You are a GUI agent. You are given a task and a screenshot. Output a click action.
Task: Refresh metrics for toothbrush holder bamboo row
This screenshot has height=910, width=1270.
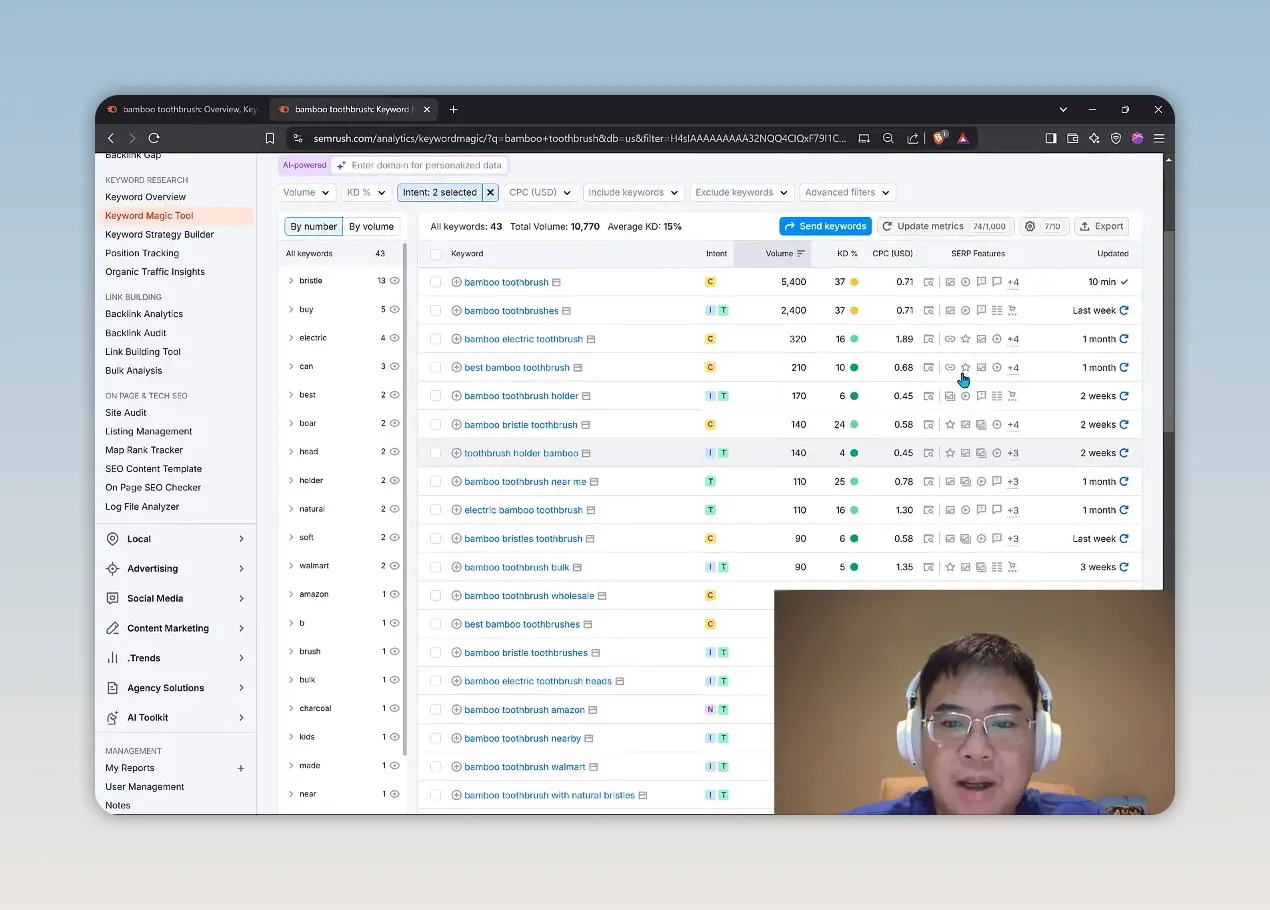pyautogui.click(x=1124, y=453)
